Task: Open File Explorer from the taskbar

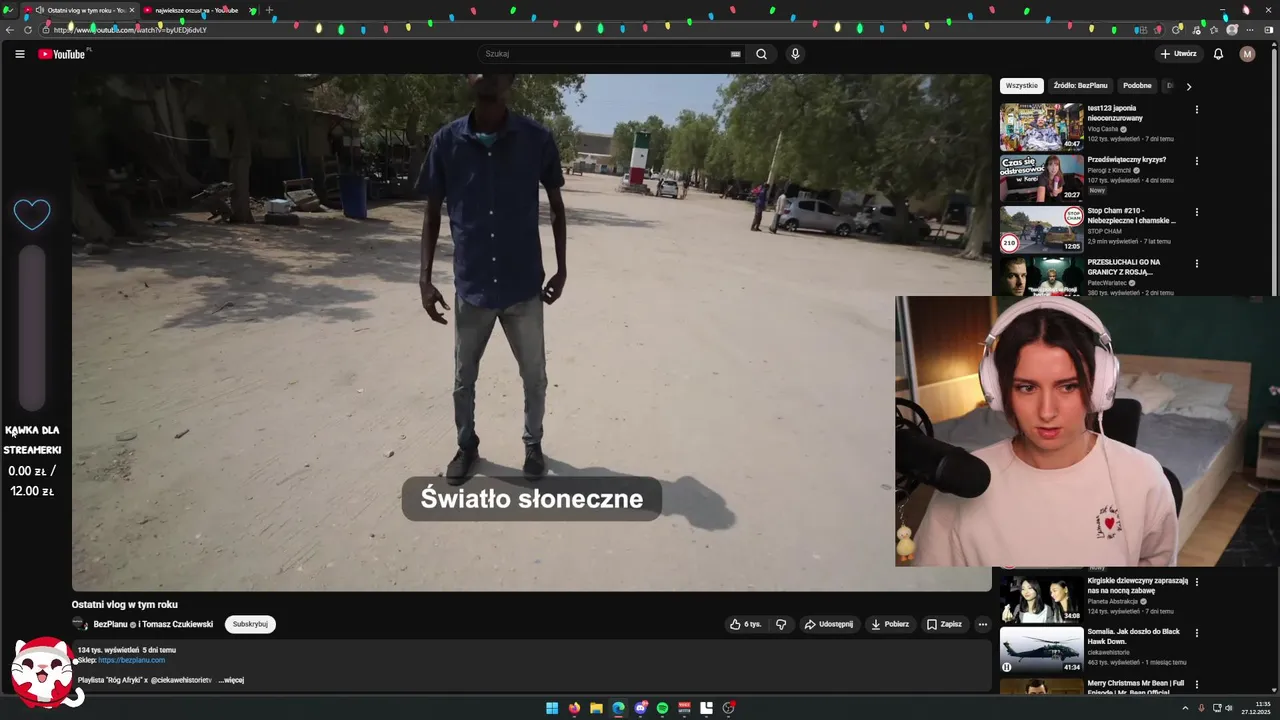Action: [596, 708]
